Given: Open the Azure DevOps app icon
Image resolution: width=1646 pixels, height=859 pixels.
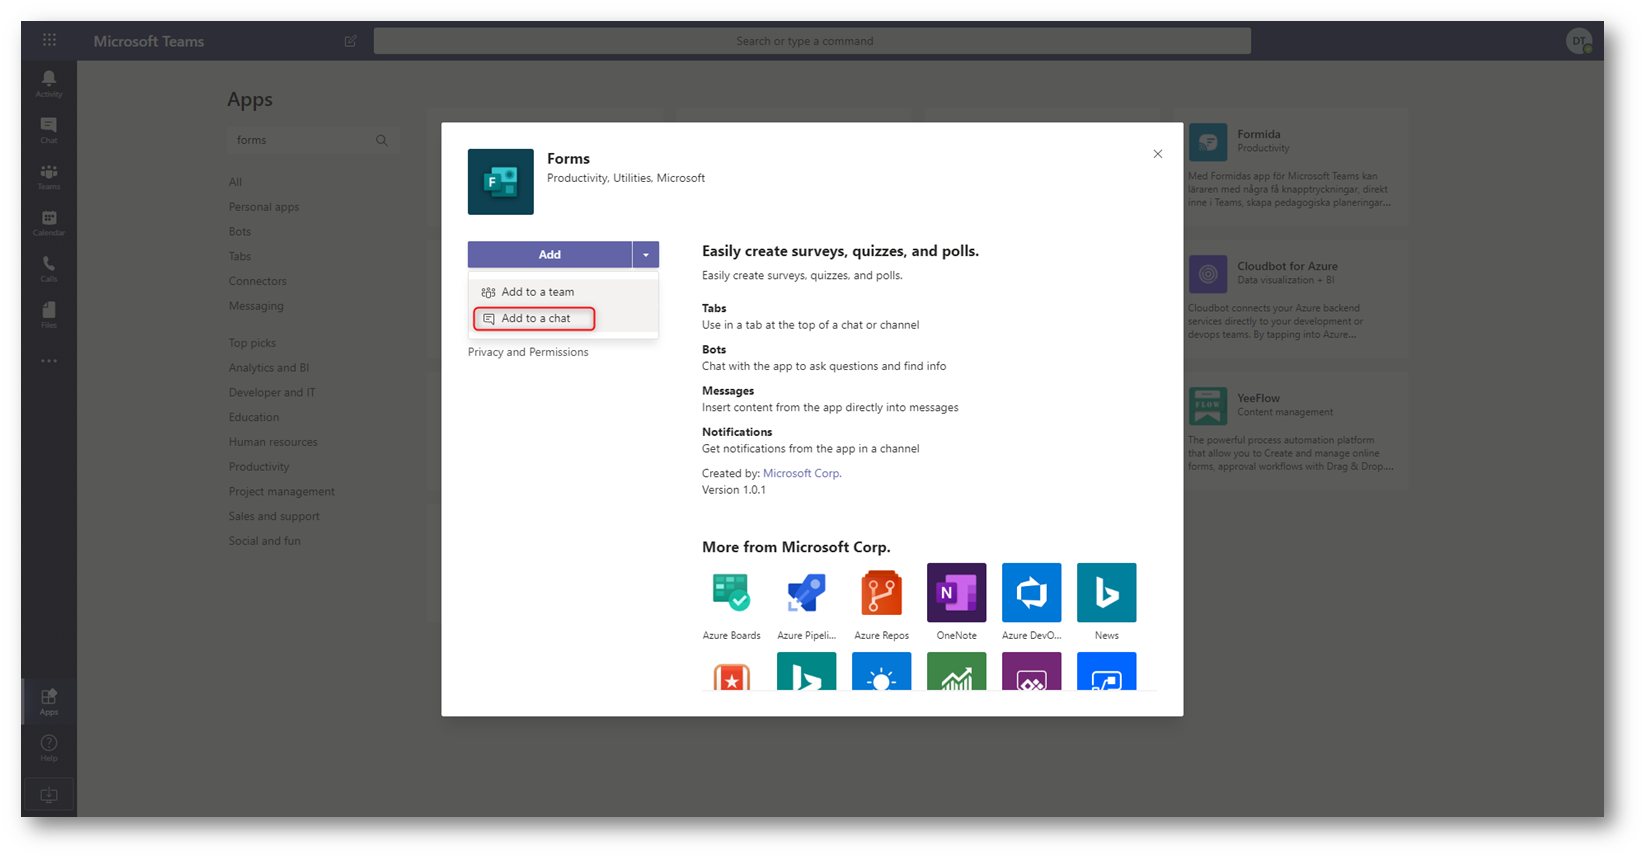Looking at the screenshot, I should click(x=1032, y=592).
